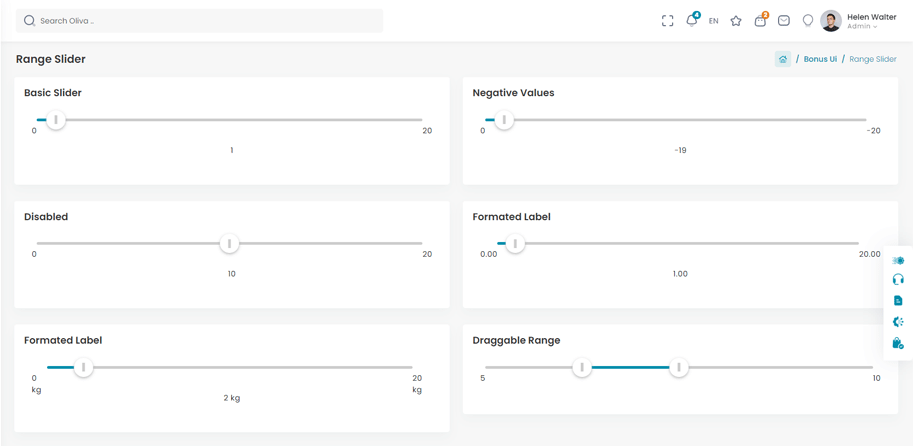Click the Draggable Range right handle
The width and height of the screenshot is (913, 446).
click(x=679, y=368)
